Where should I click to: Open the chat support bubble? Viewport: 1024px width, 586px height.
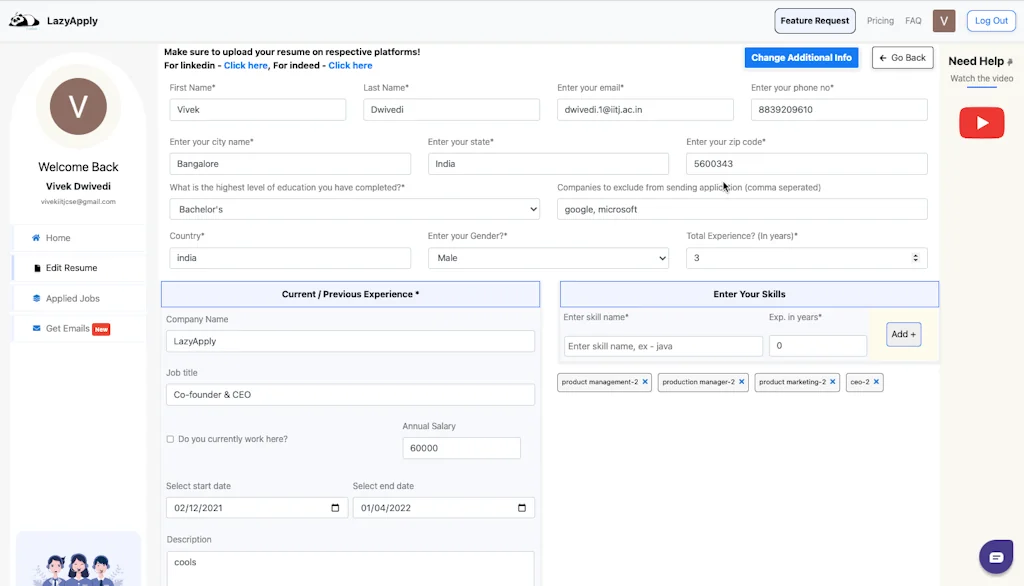(x=996, y=556)
